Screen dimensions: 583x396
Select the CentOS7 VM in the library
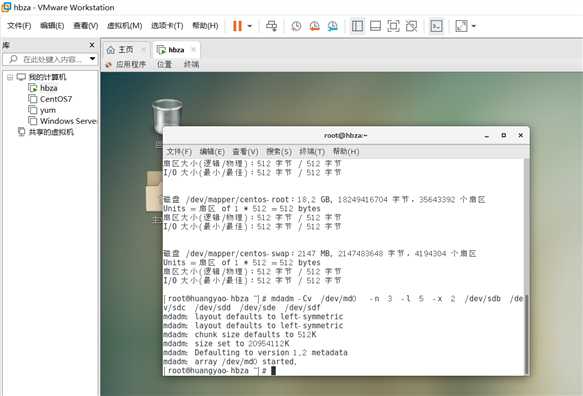click(55, 99)
